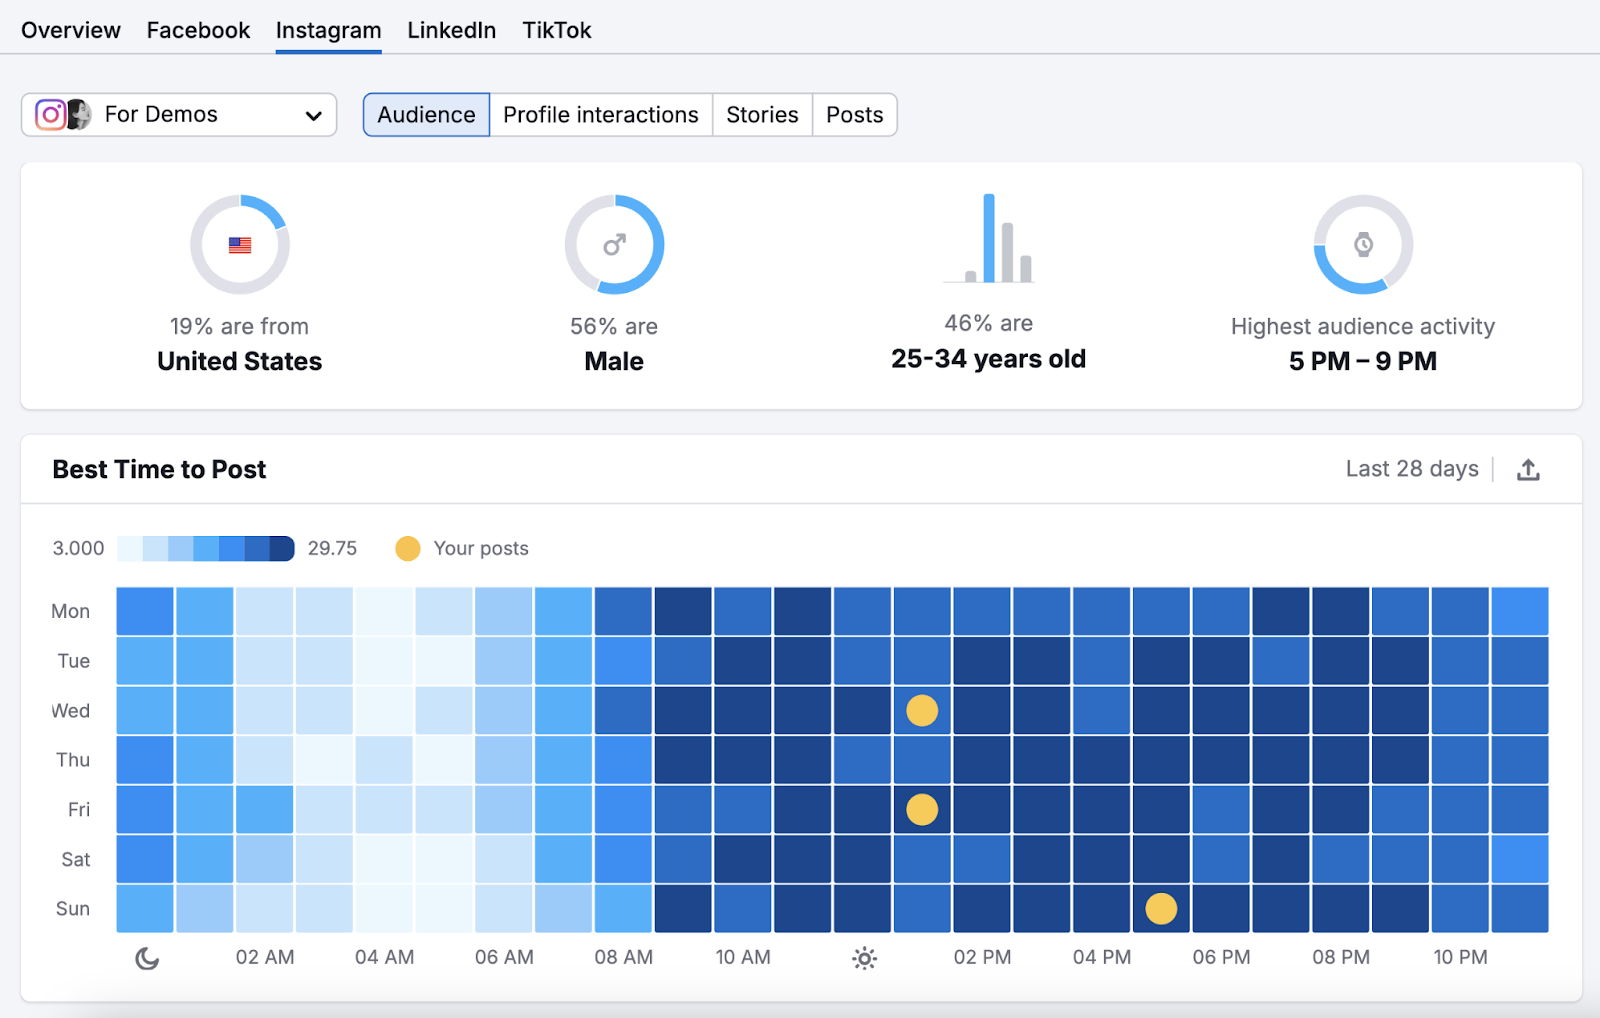The image size is (1600, 1018).
Task: Switch to the Facebook tab
Action: coord(198,30)
